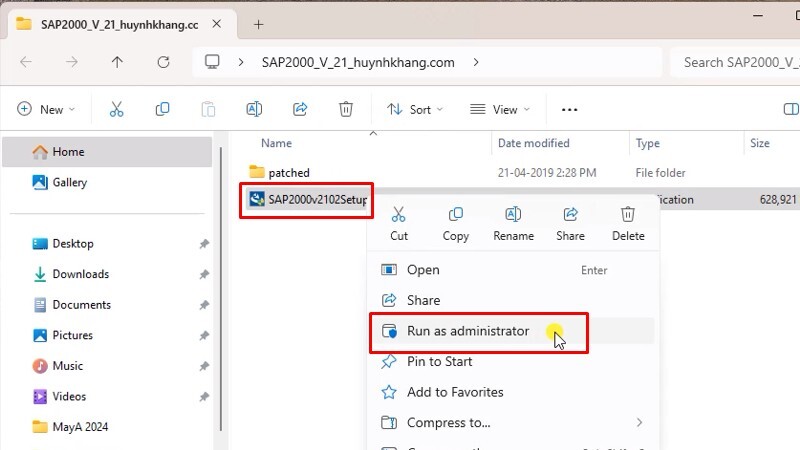Click the Cut icon in context menu
The image size is (800, 450).
pos(399,215)
